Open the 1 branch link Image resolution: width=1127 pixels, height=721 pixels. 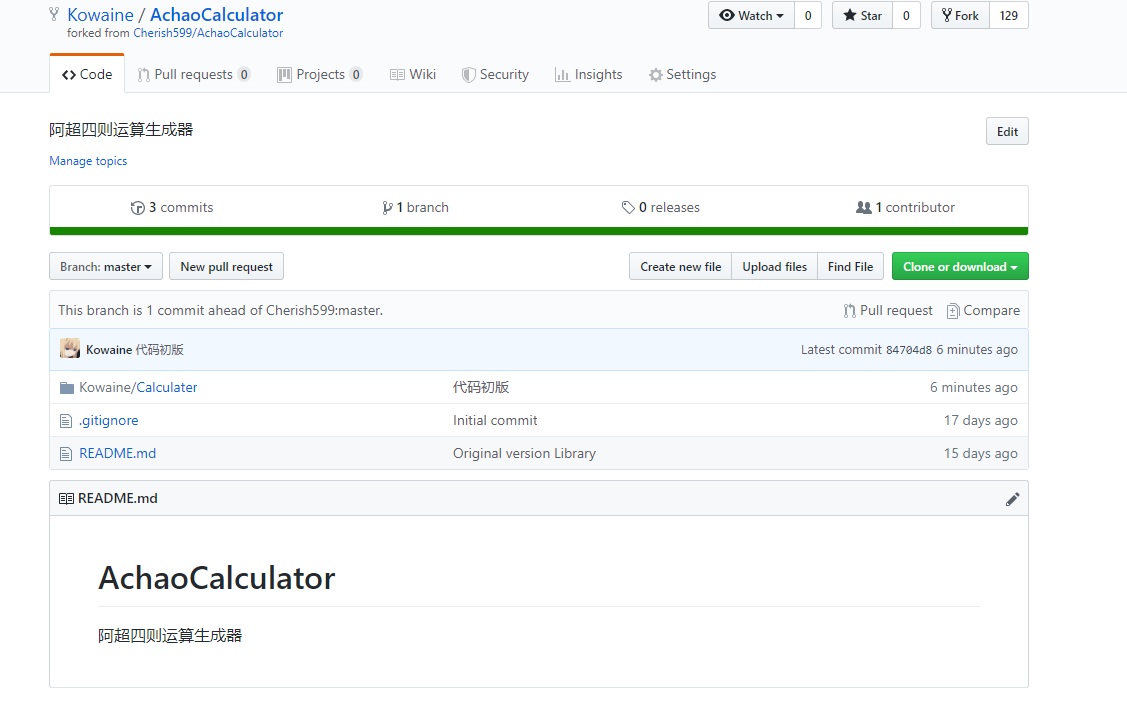click(x=415, y=208)
